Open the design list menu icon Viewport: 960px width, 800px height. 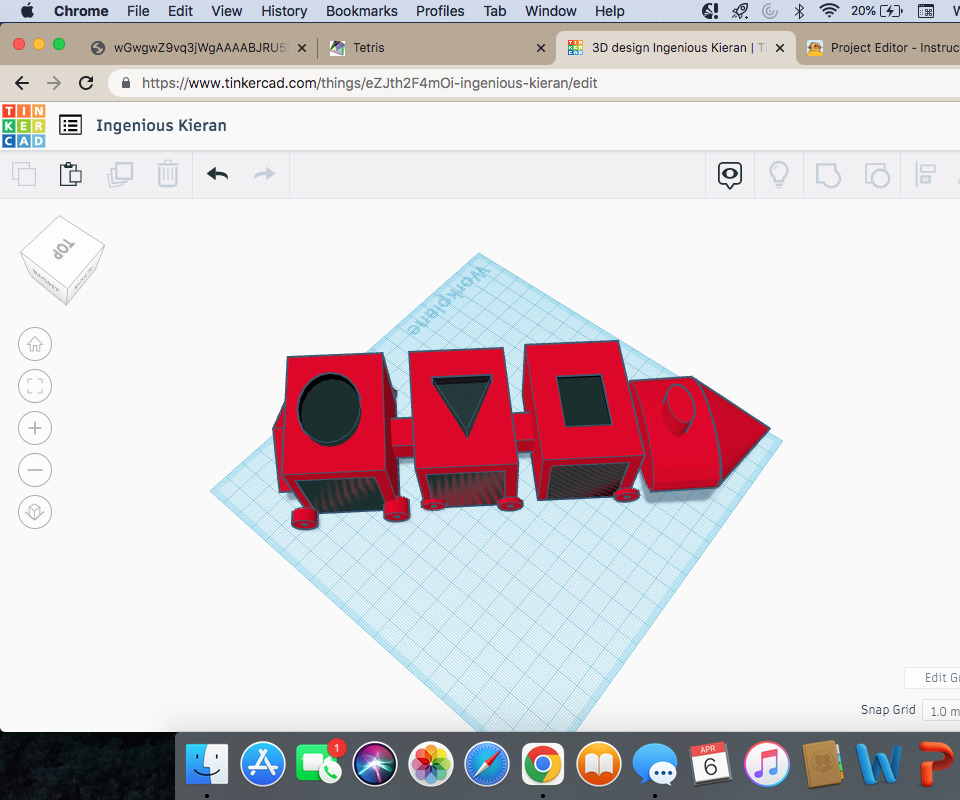point(70,125)
